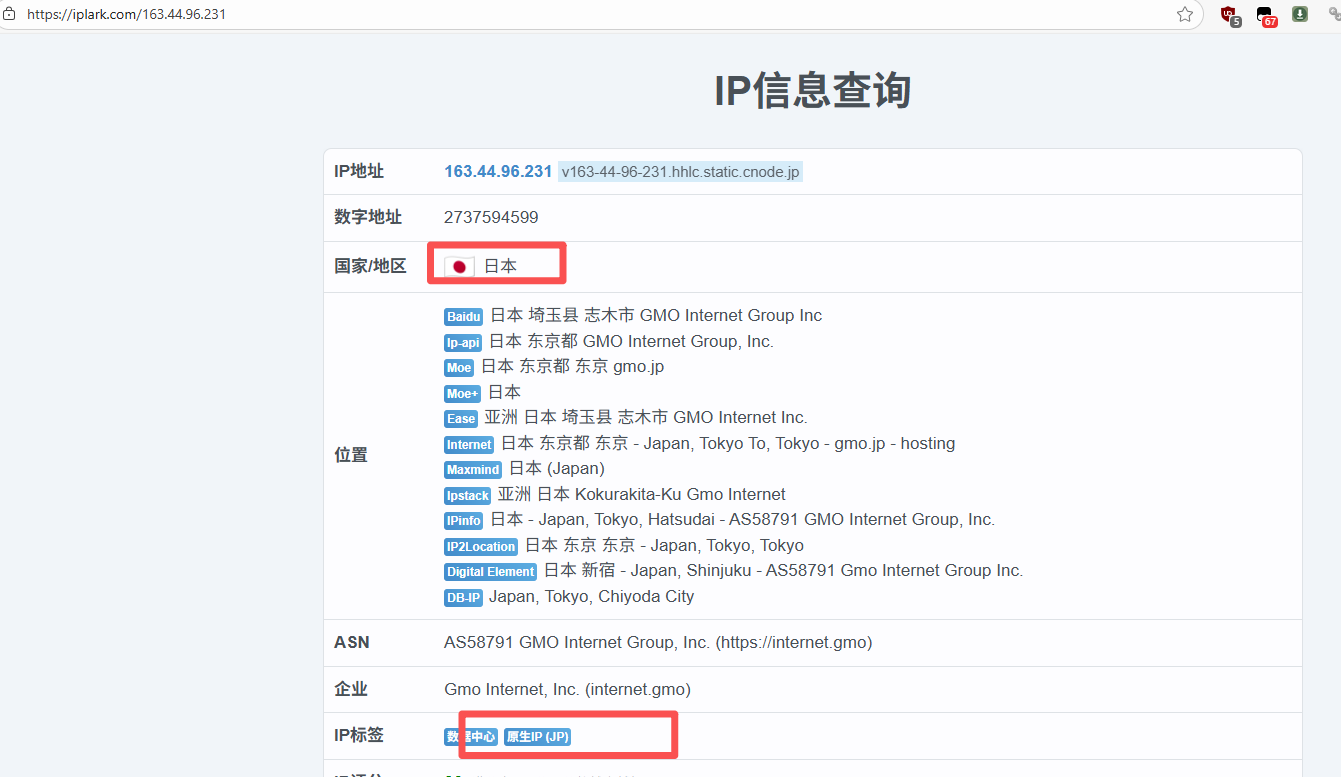This screenshot has width=1341, height=777.
Task: Click the ASN value AS58791 GMO Internet Group
Action: pos(657,642)
